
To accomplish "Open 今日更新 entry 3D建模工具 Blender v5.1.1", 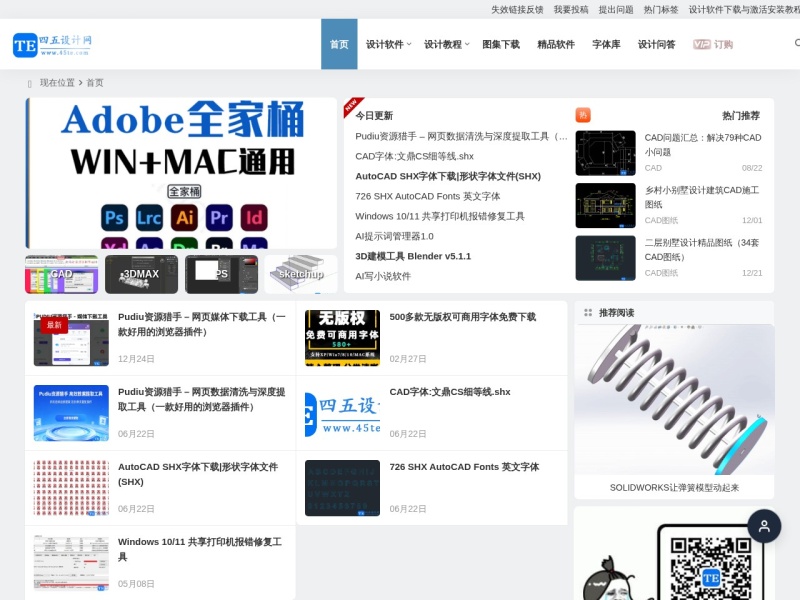I will (x=413, y=256).
